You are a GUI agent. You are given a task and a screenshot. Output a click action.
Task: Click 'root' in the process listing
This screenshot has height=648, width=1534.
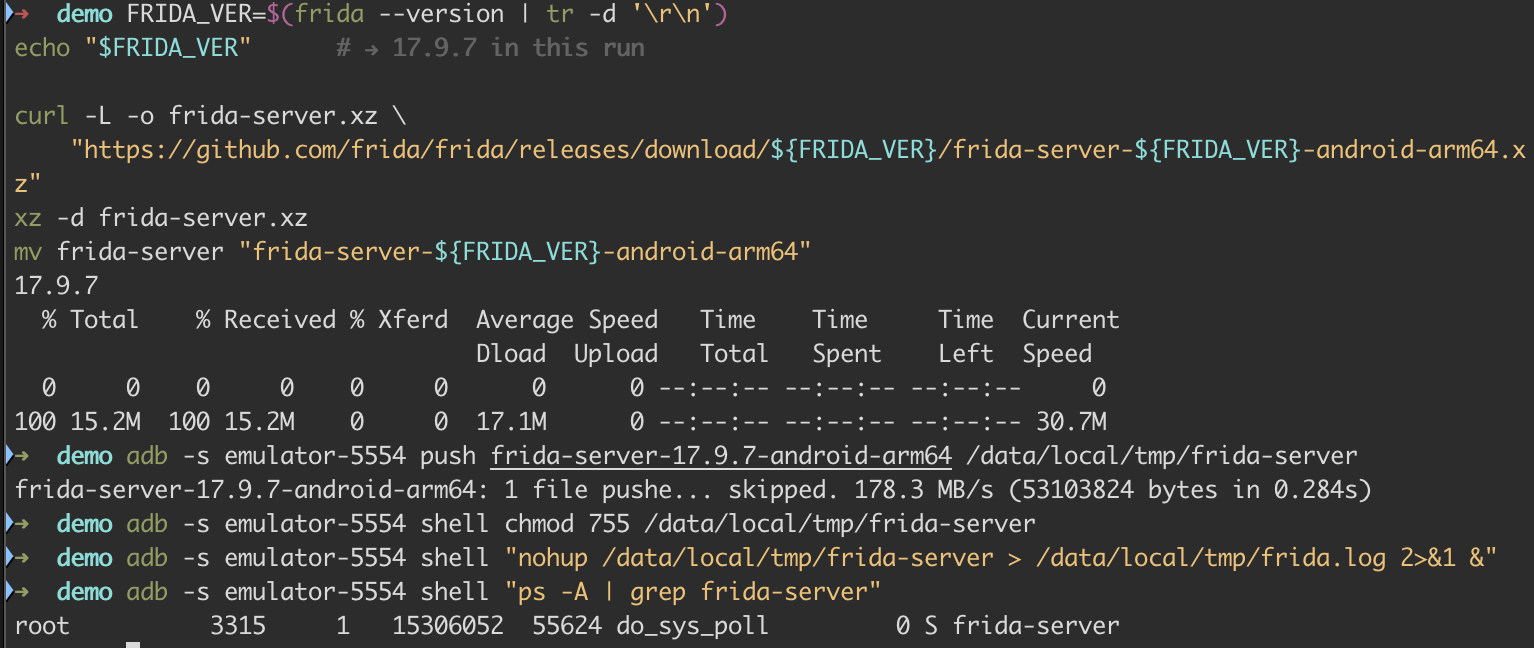click(x=42, y=626)
